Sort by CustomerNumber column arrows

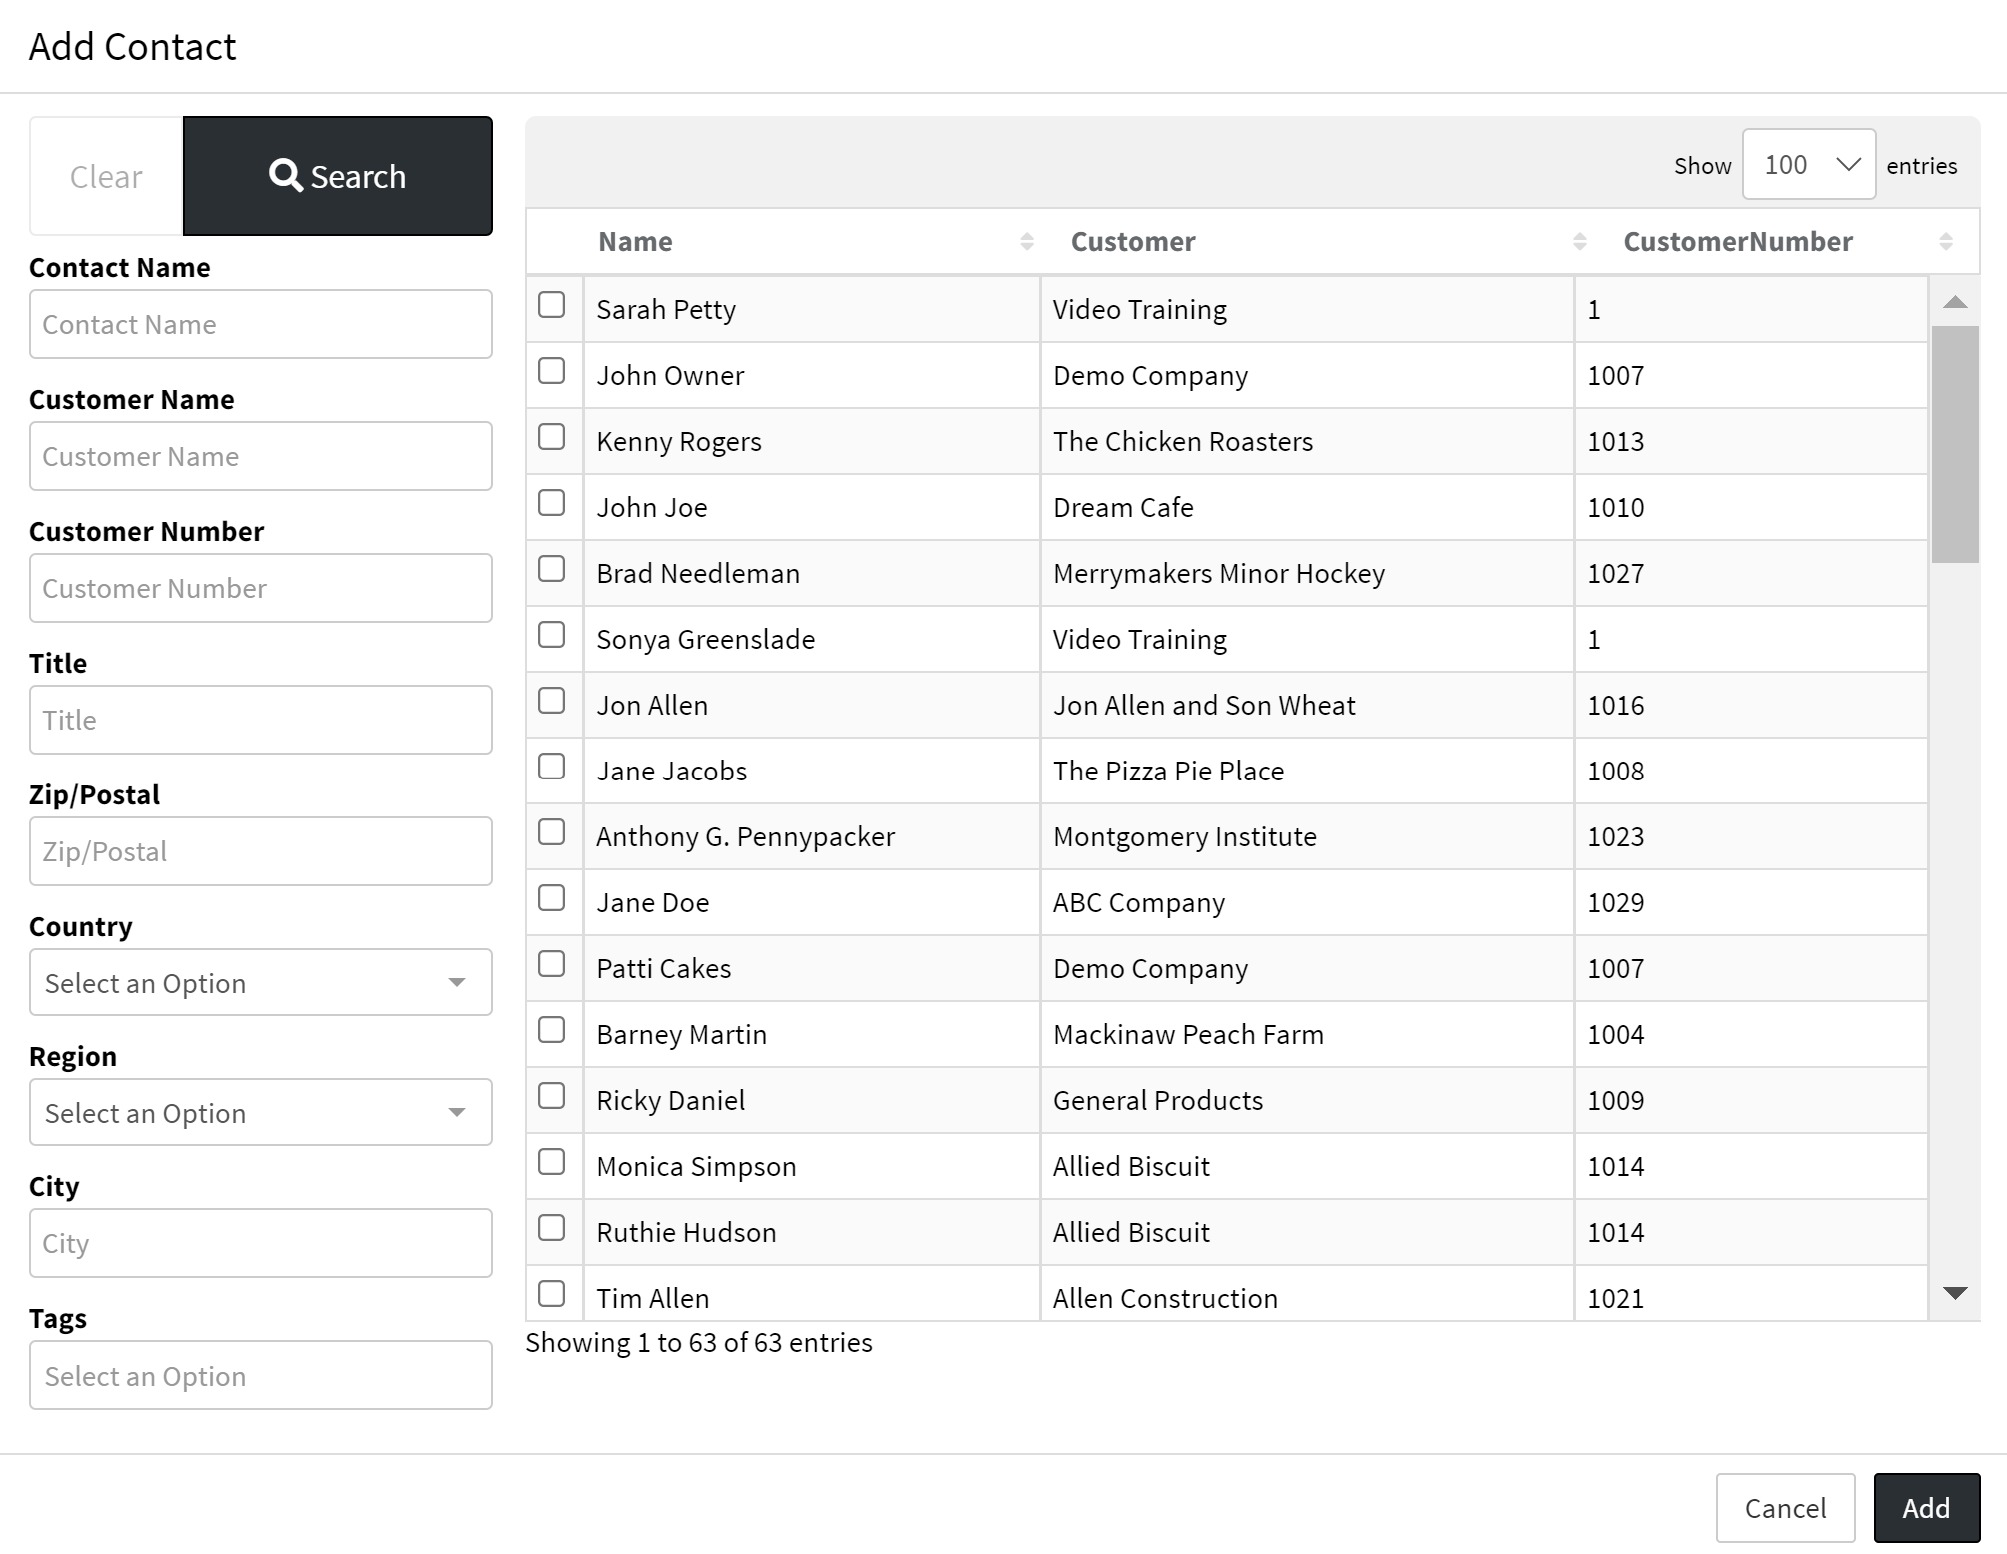point(1945,242)
